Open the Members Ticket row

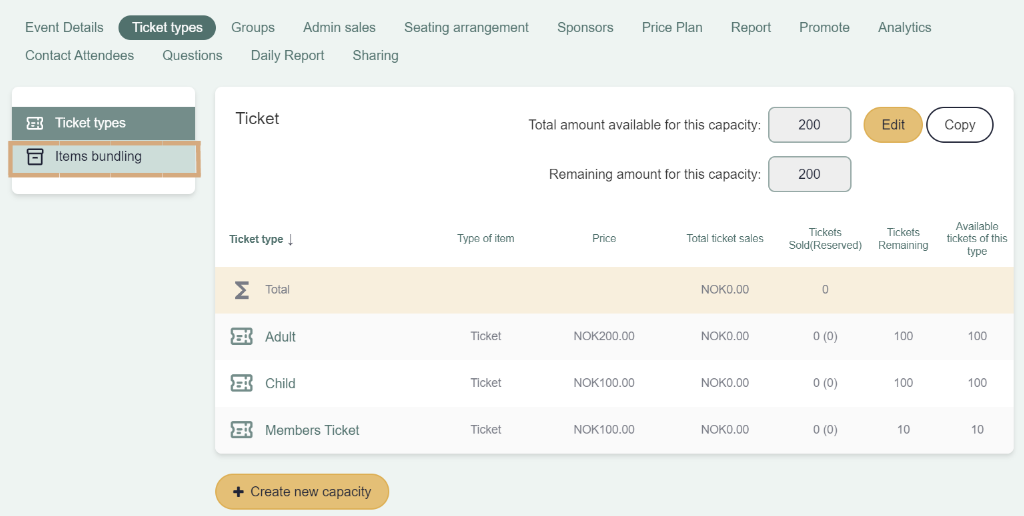(614, 430)
